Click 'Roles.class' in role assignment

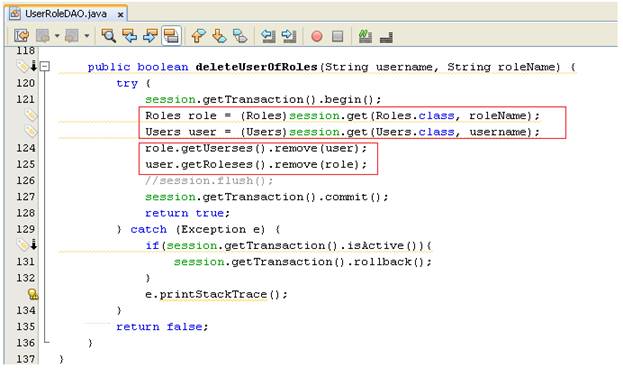click(x=415, y=116)
